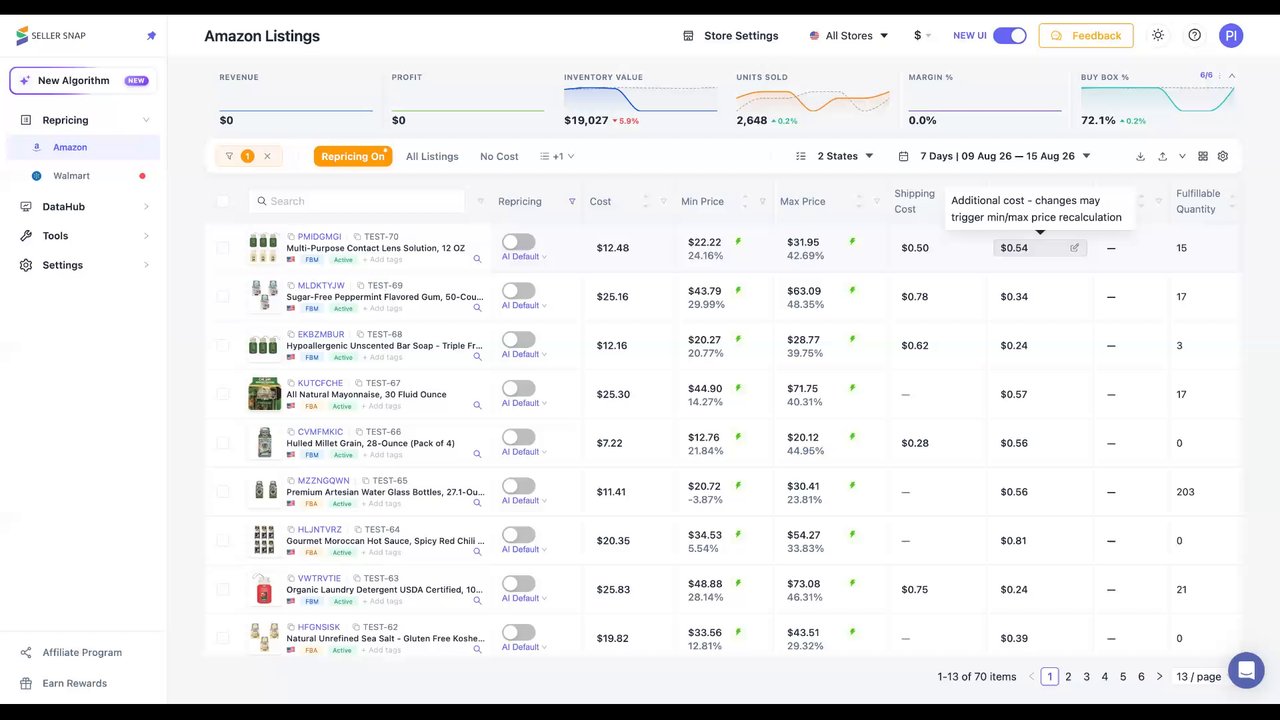Image resolution: width=1280 pixels, height=720 pixels.
Task: Copy the TEST-69 SKU
Action: tap(359, 286)
